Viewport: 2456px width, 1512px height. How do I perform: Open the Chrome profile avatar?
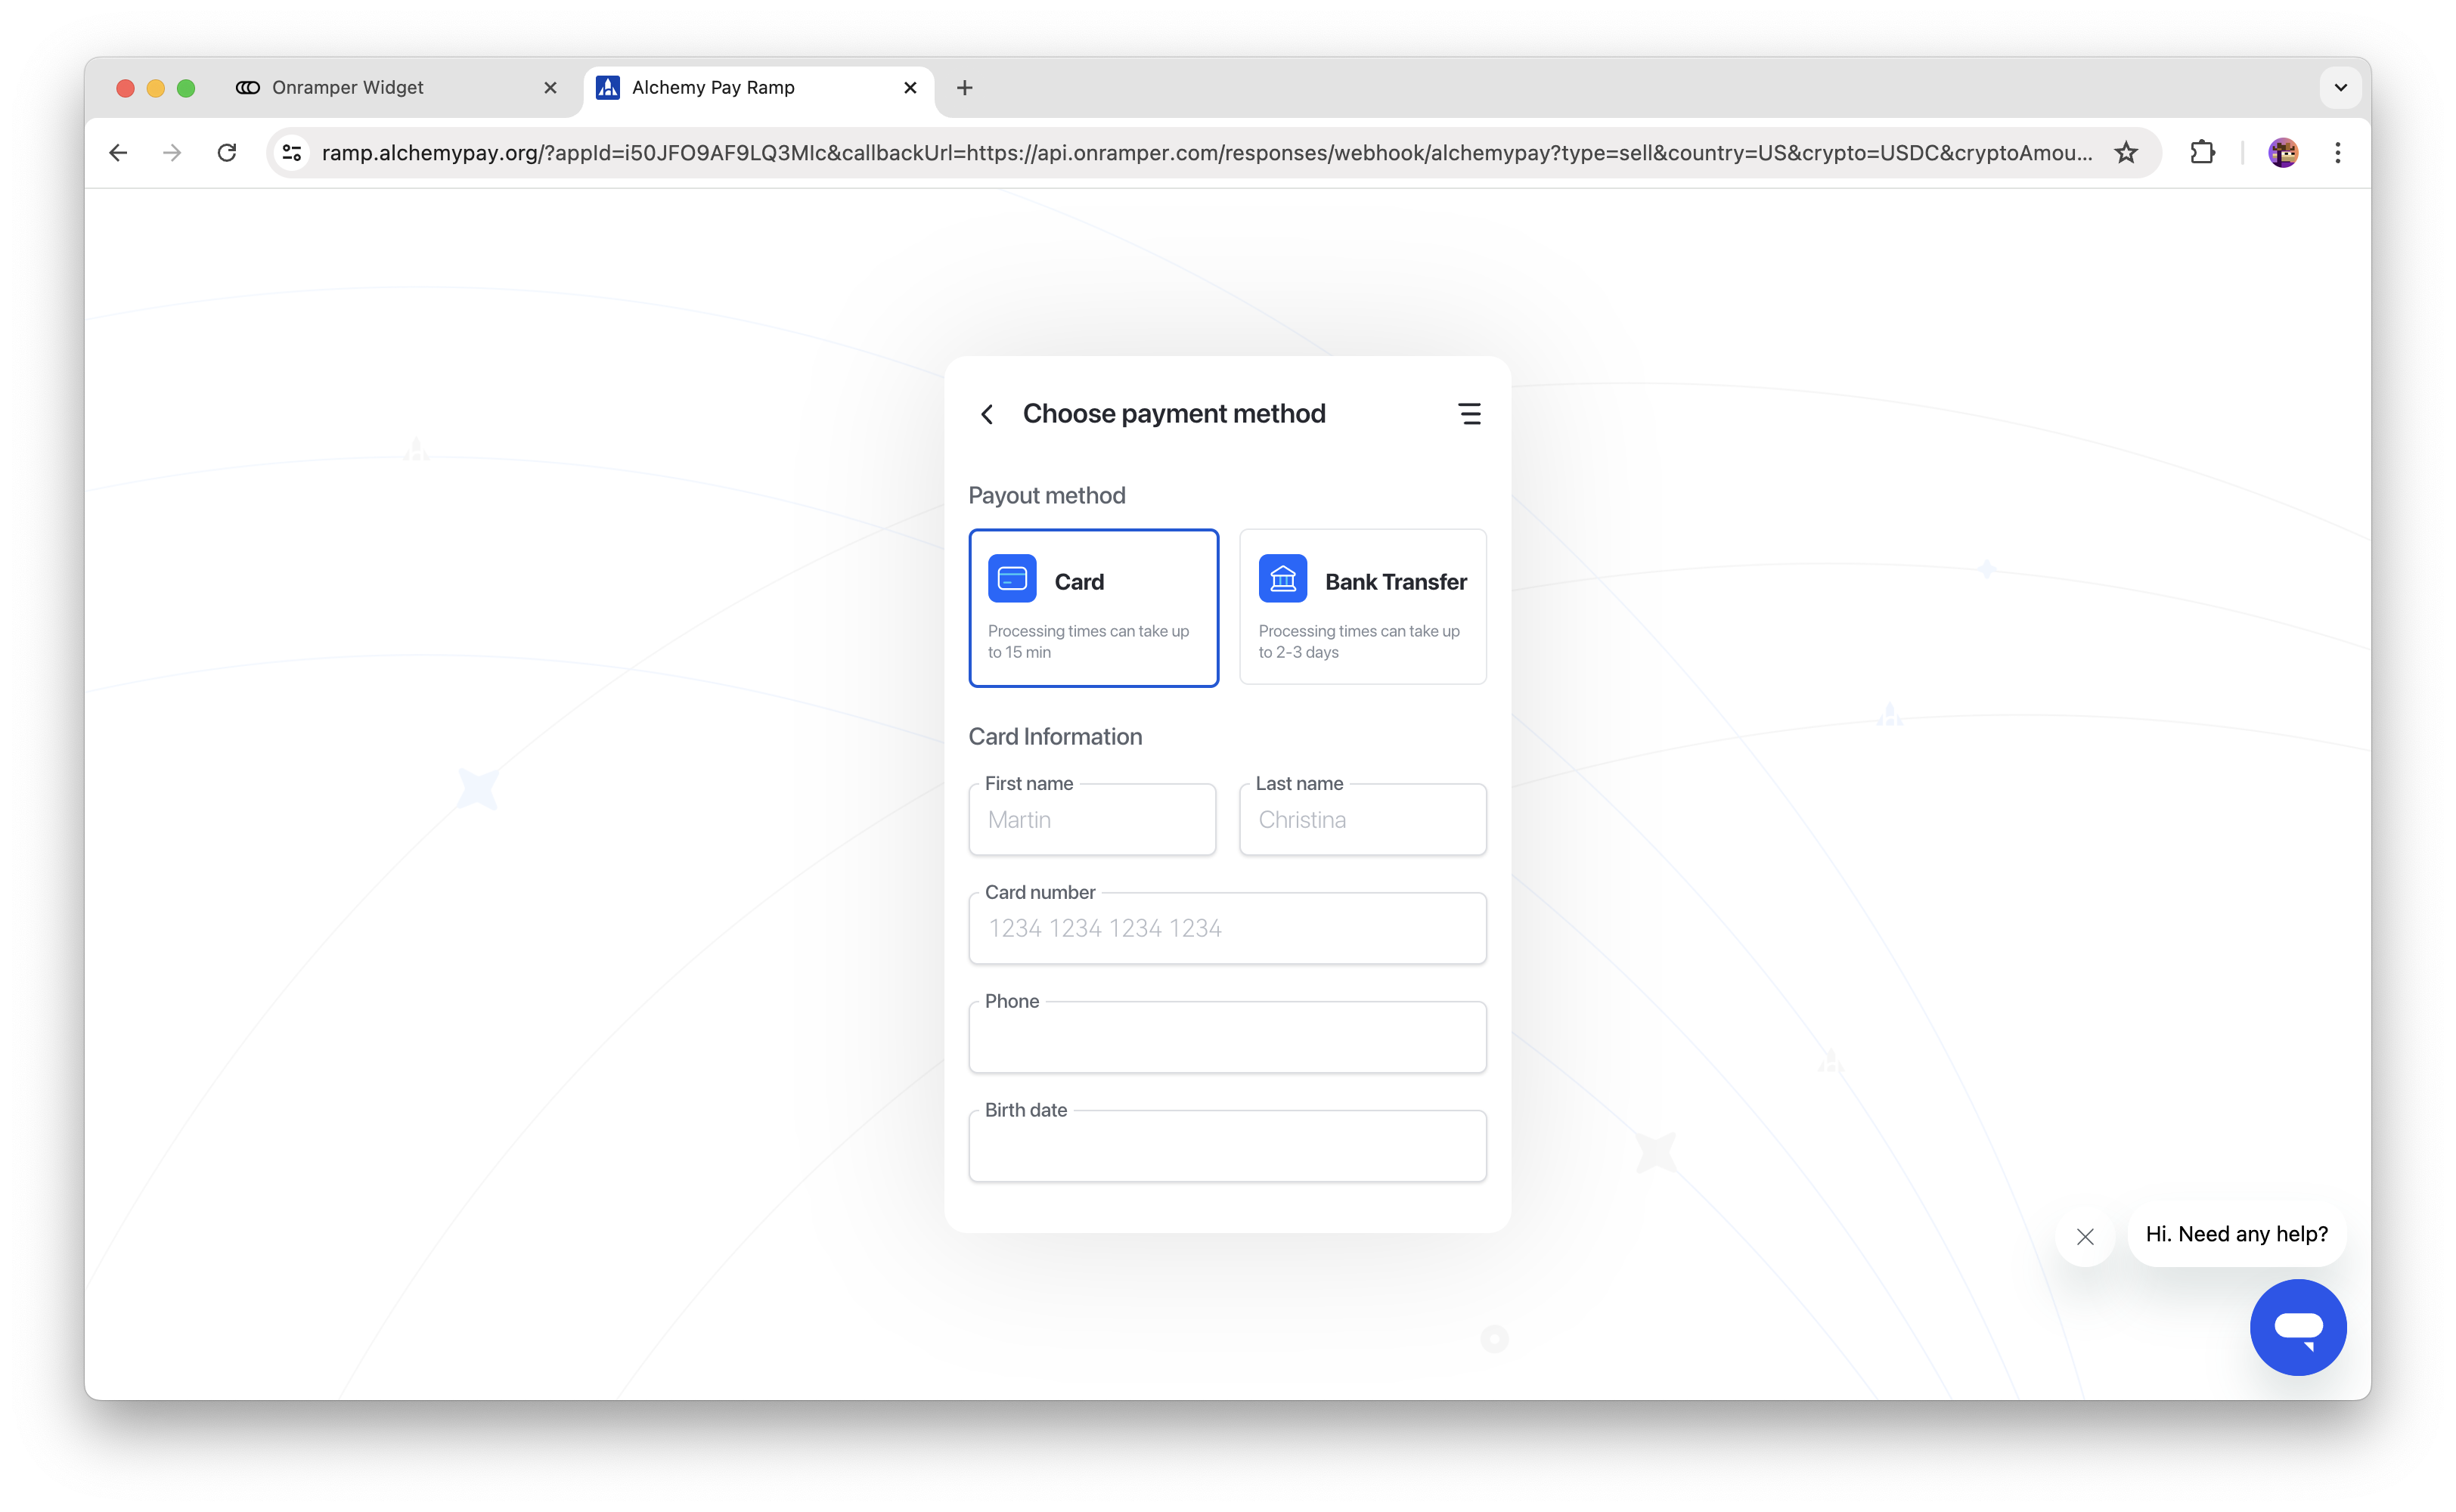(x=2283, y=153)
